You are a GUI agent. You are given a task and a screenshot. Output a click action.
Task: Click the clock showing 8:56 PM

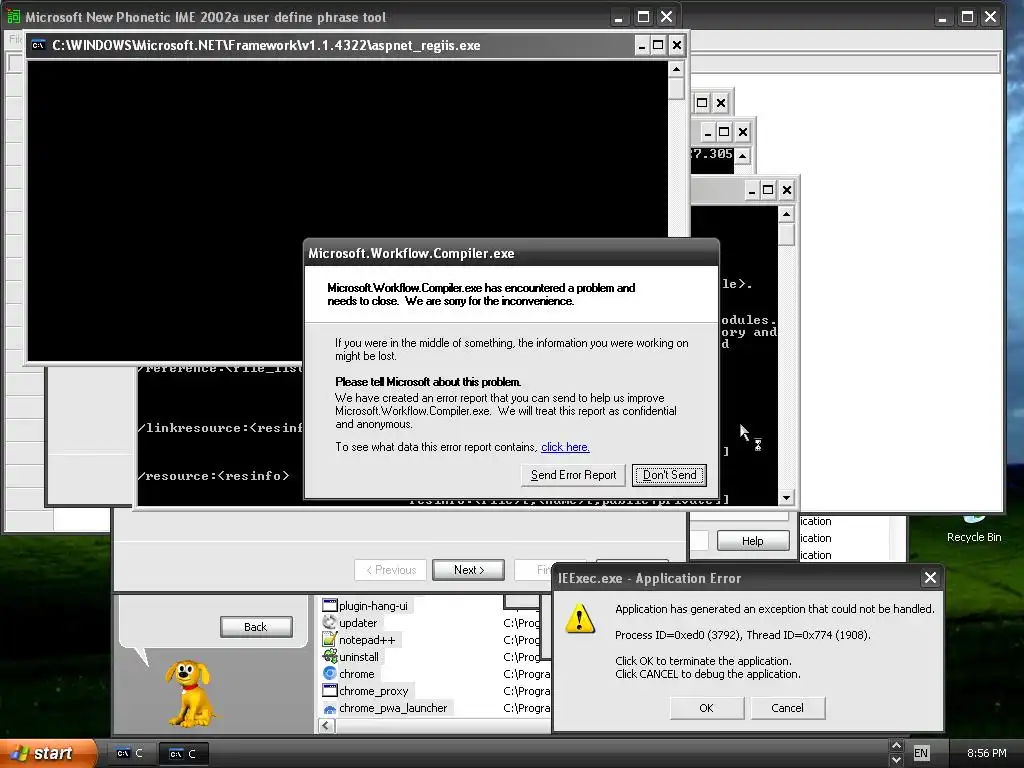coord(986,753)
